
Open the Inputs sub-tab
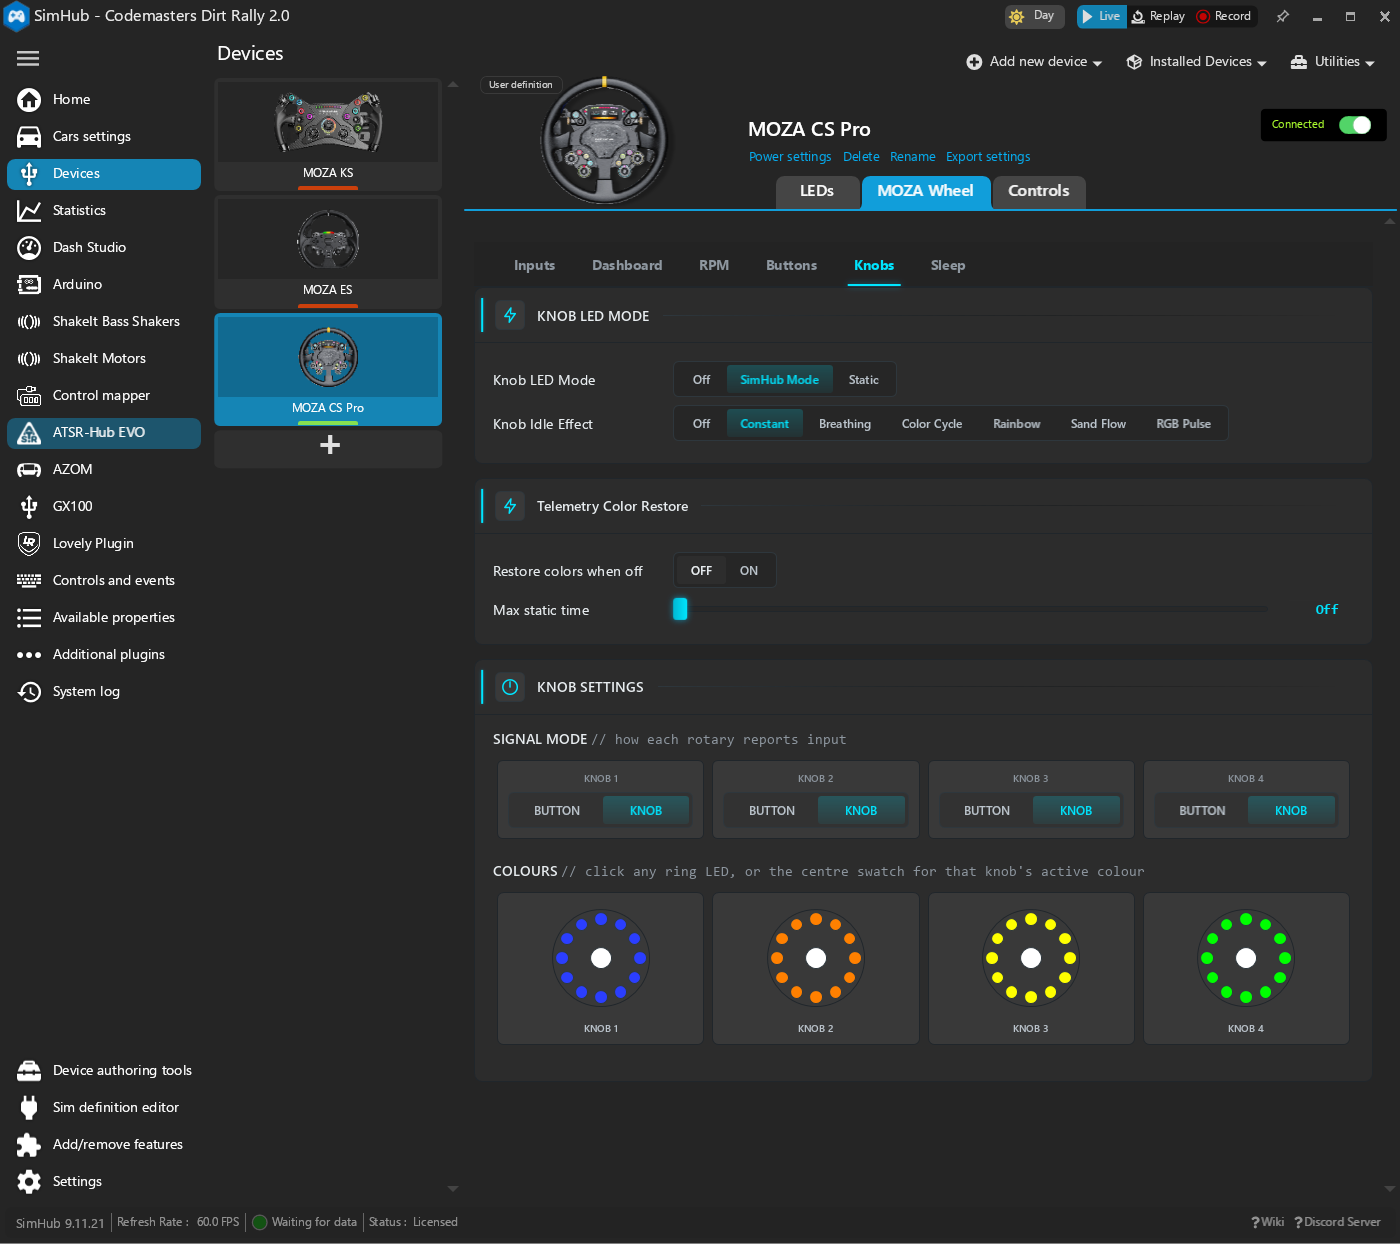coord(534,265)
